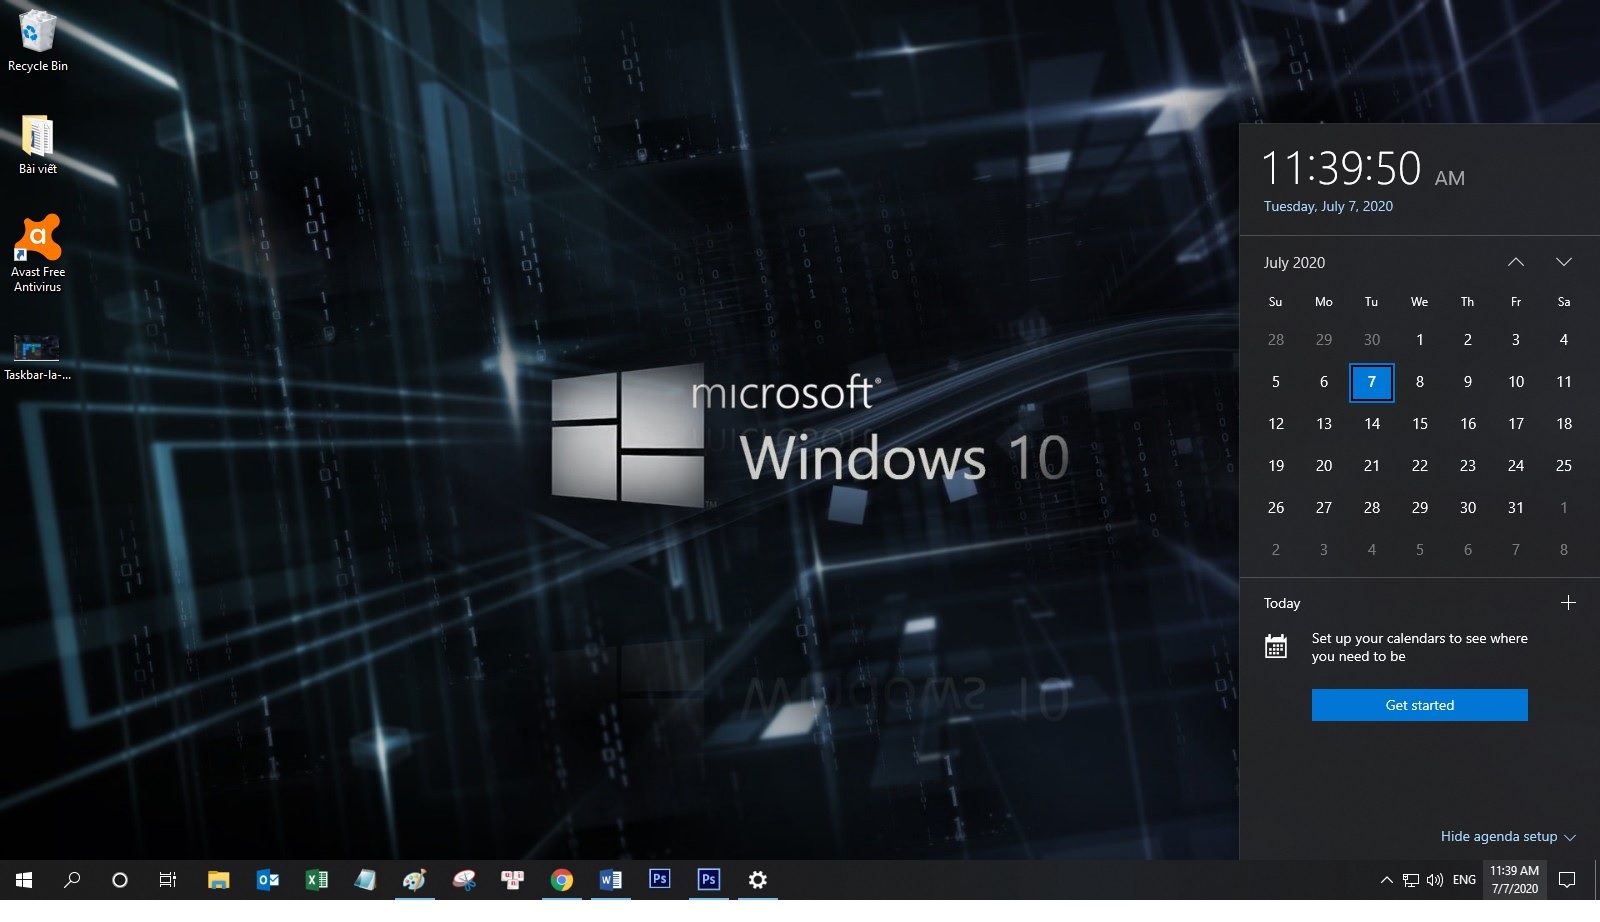This screenshot has width=1600, height=922.
Task: Click the Tuesday, July 7, 2020 date link
Action: click(x=1328, y=206)
